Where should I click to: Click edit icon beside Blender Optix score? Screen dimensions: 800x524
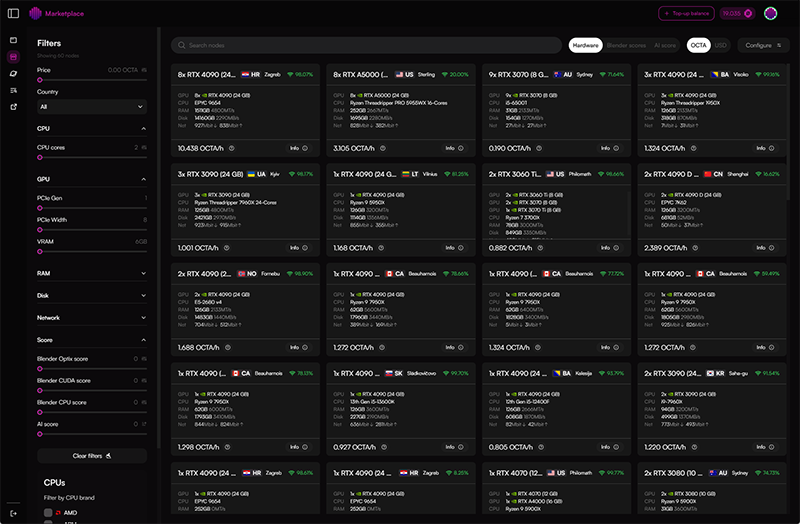[144, 359]
